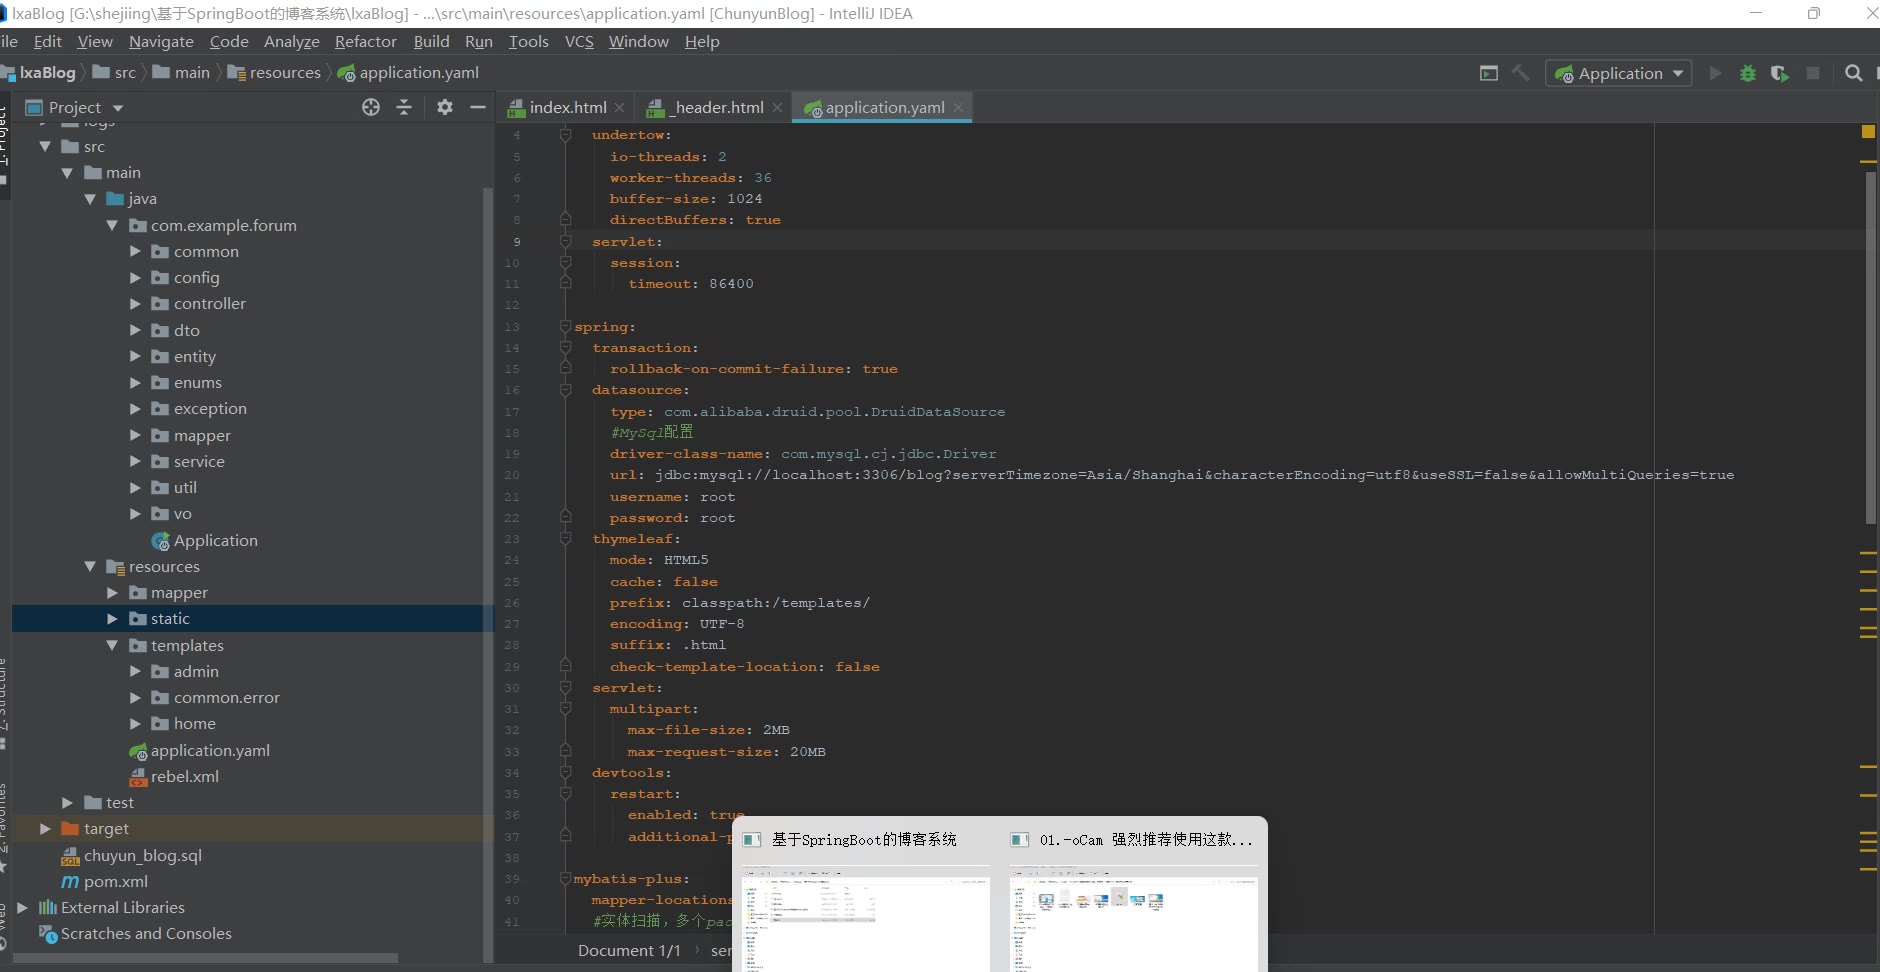The height and width of the screenshot is (972, 1880).
Task: Run Application with coverage
Action: tap(1779, 73)
